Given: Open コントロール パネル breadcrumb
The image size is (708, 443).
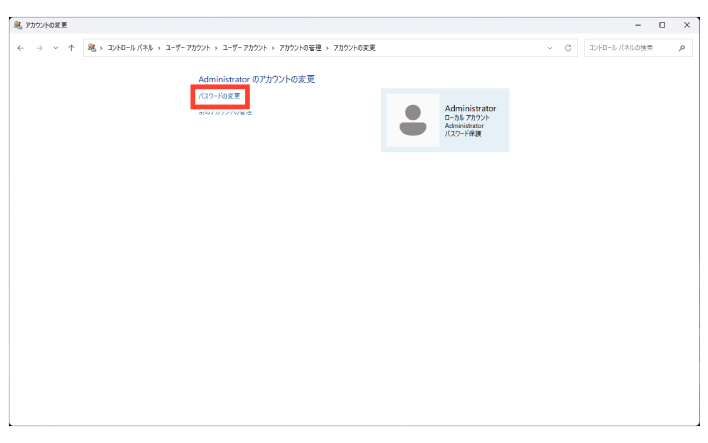Looking at the screenshot, I should [x=130, y=48].
